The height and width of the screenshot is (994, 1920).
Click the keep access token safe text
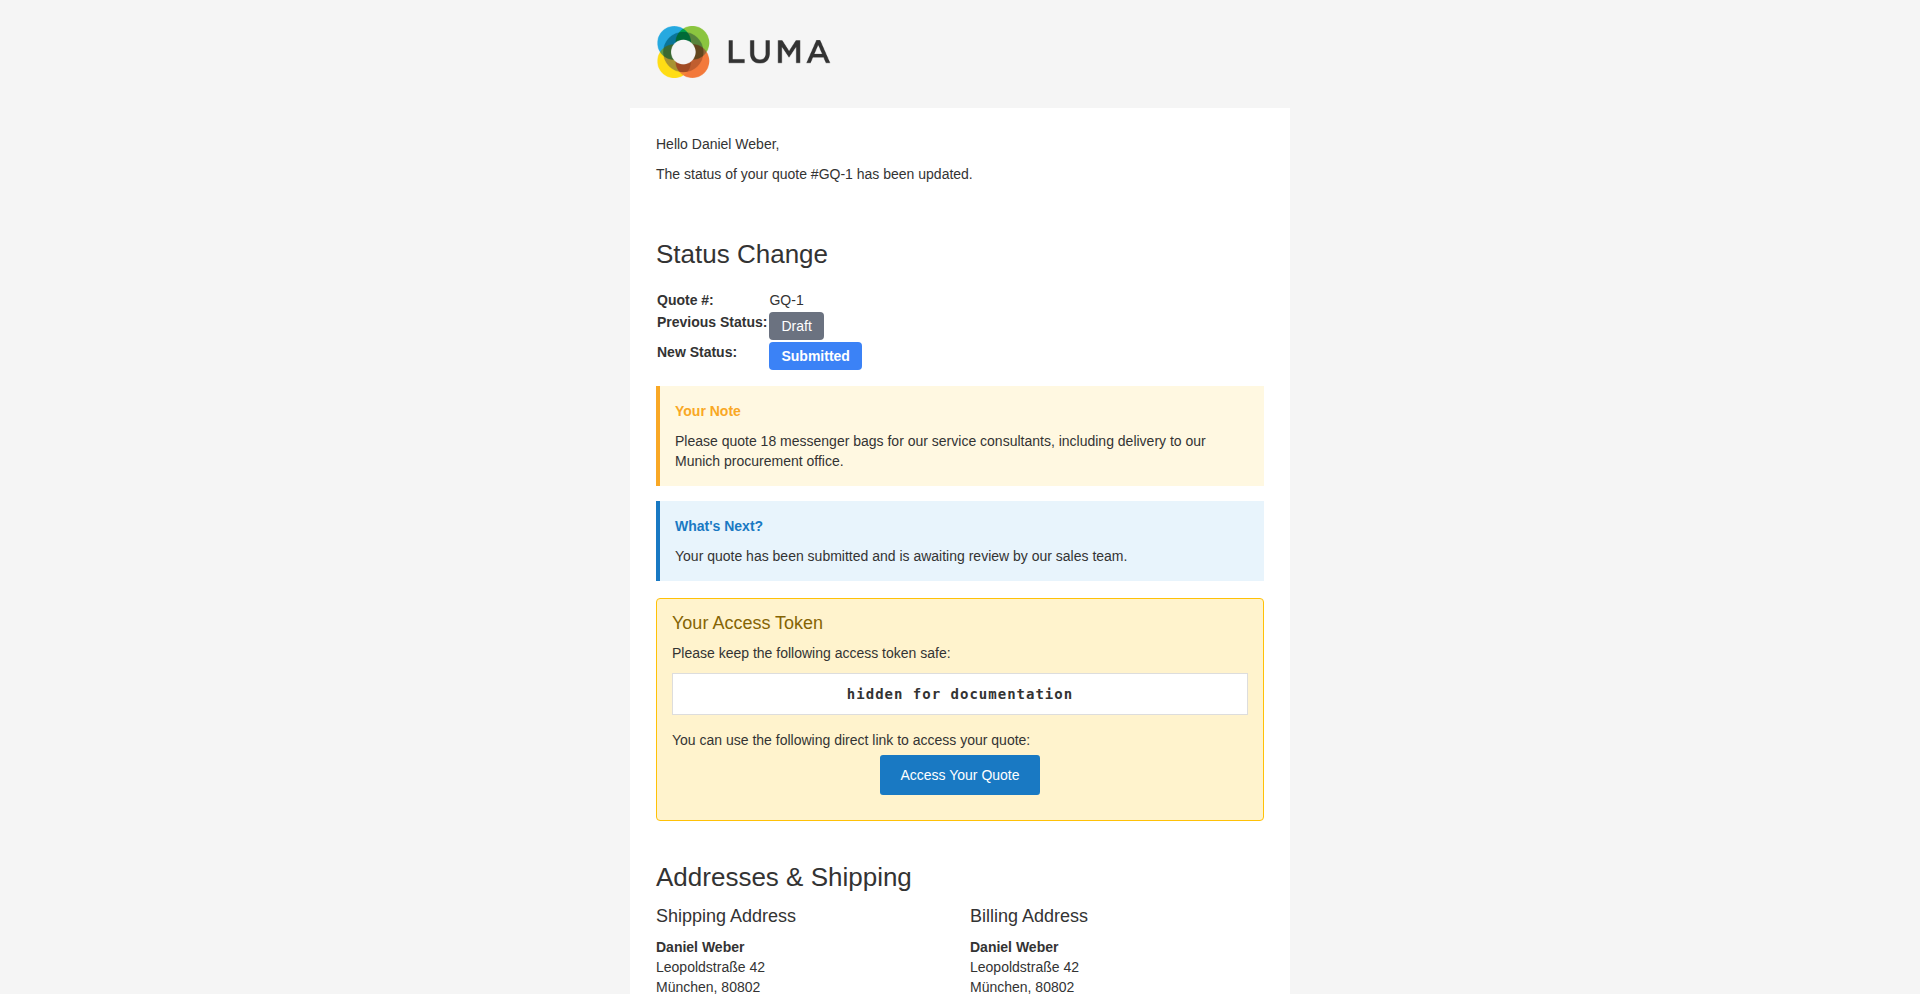[x=811, y=653]
